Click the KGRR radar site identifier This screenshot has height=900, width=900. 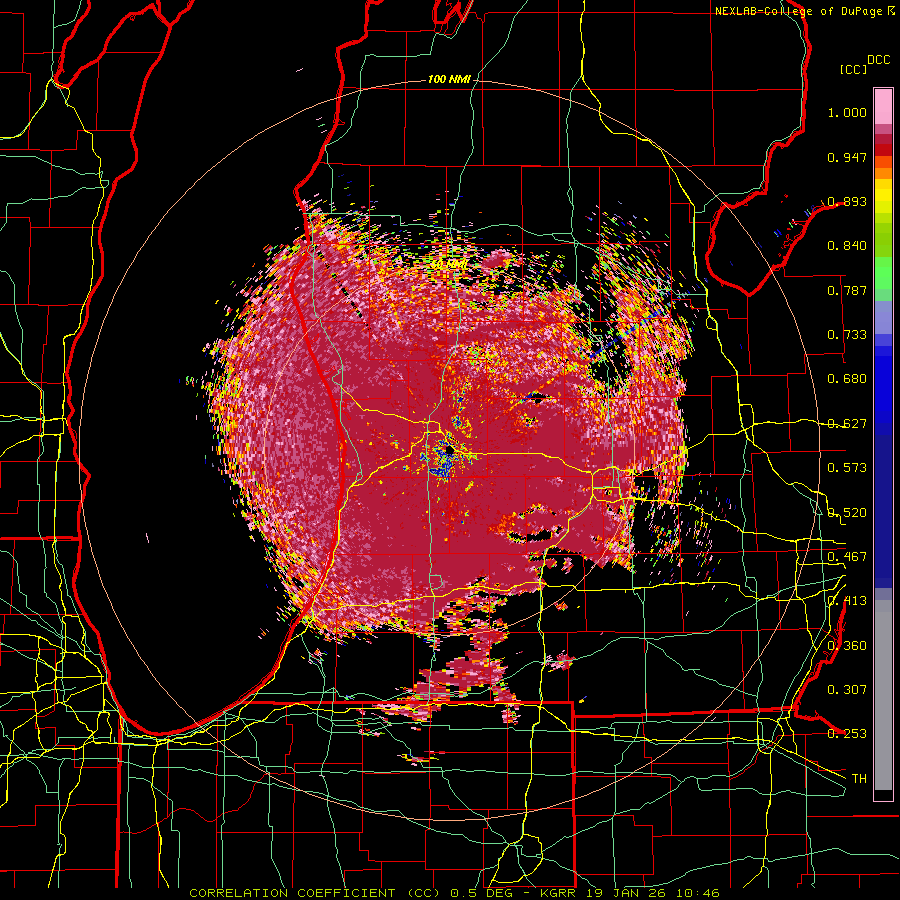(560, 893)
